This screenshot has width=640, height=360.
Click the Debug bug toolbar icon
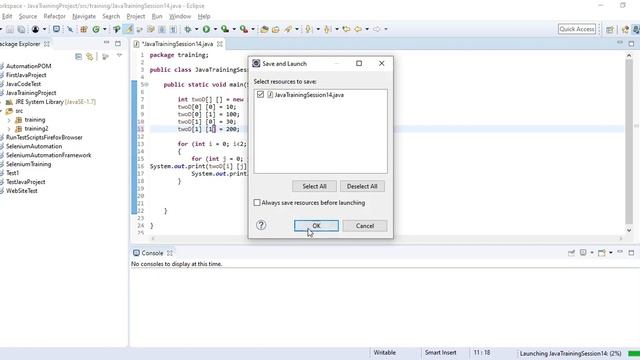pyautogui.click(x=188, y=29)
